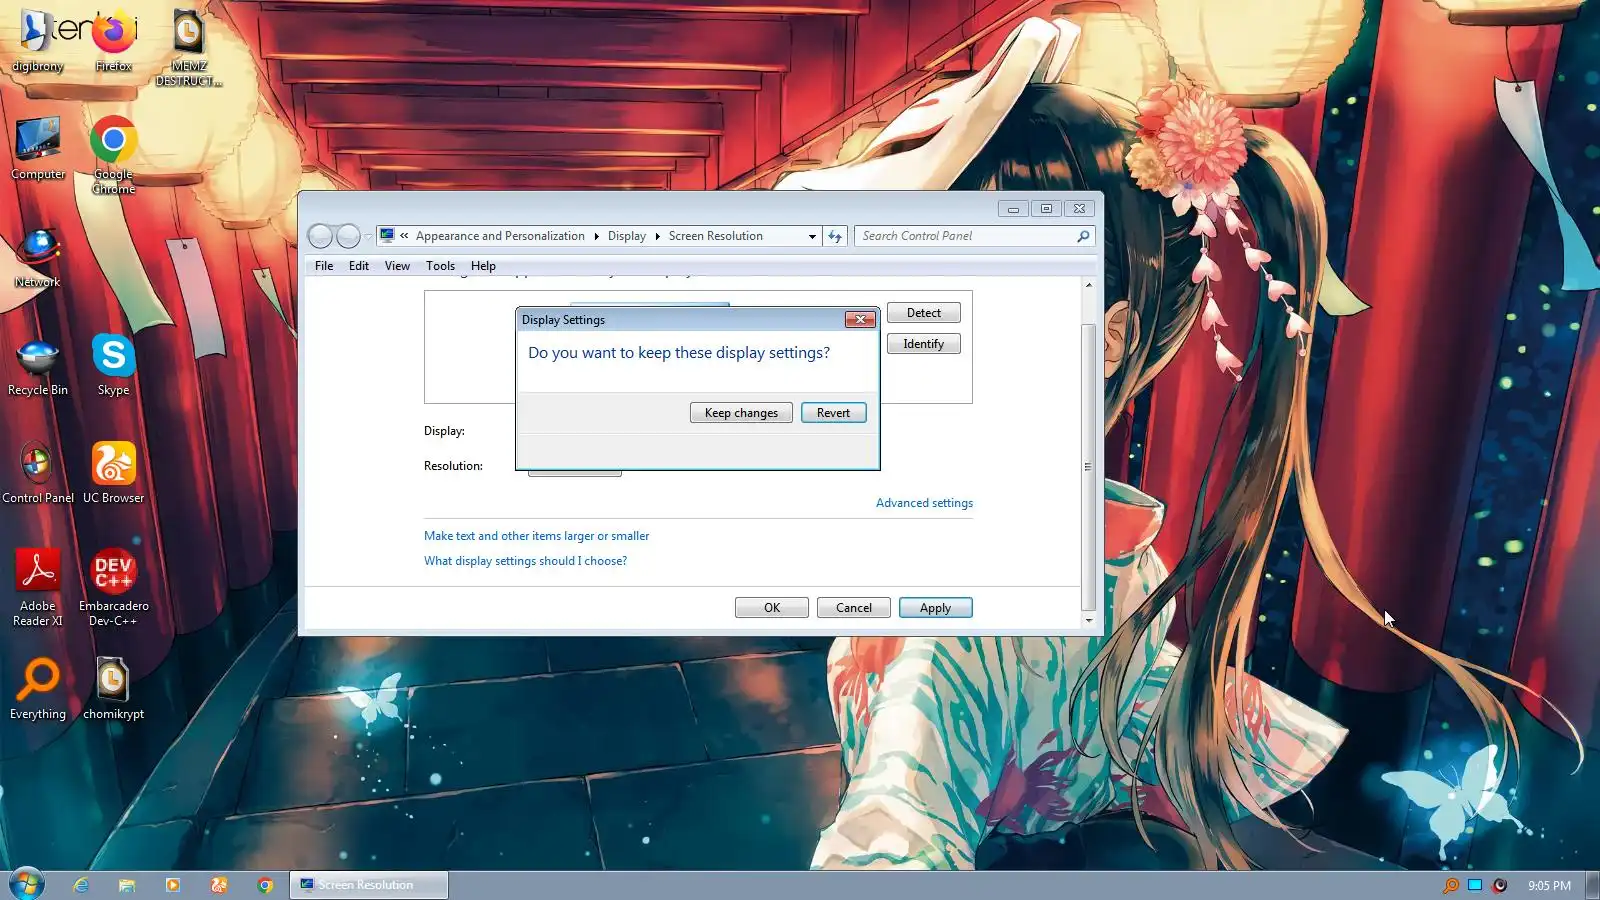Click the Control Panel address bar icon
1600x900 pixels.
(387, 236)
